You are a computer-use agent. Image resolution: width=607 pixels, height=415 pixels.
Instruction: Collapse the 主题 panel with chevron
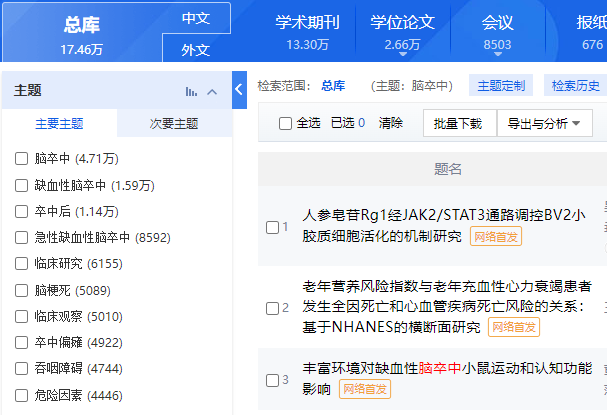click(212, 92)
